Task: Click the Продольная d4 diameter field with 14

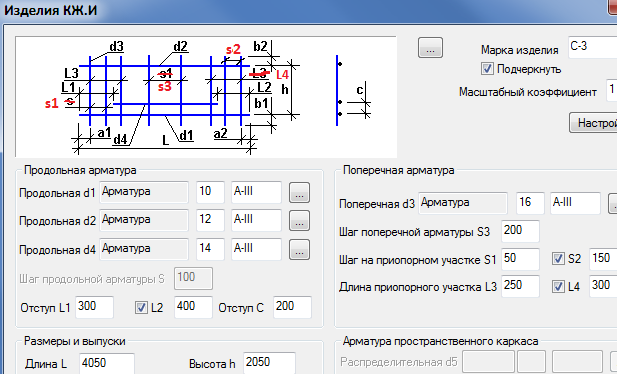Action: 210,249
